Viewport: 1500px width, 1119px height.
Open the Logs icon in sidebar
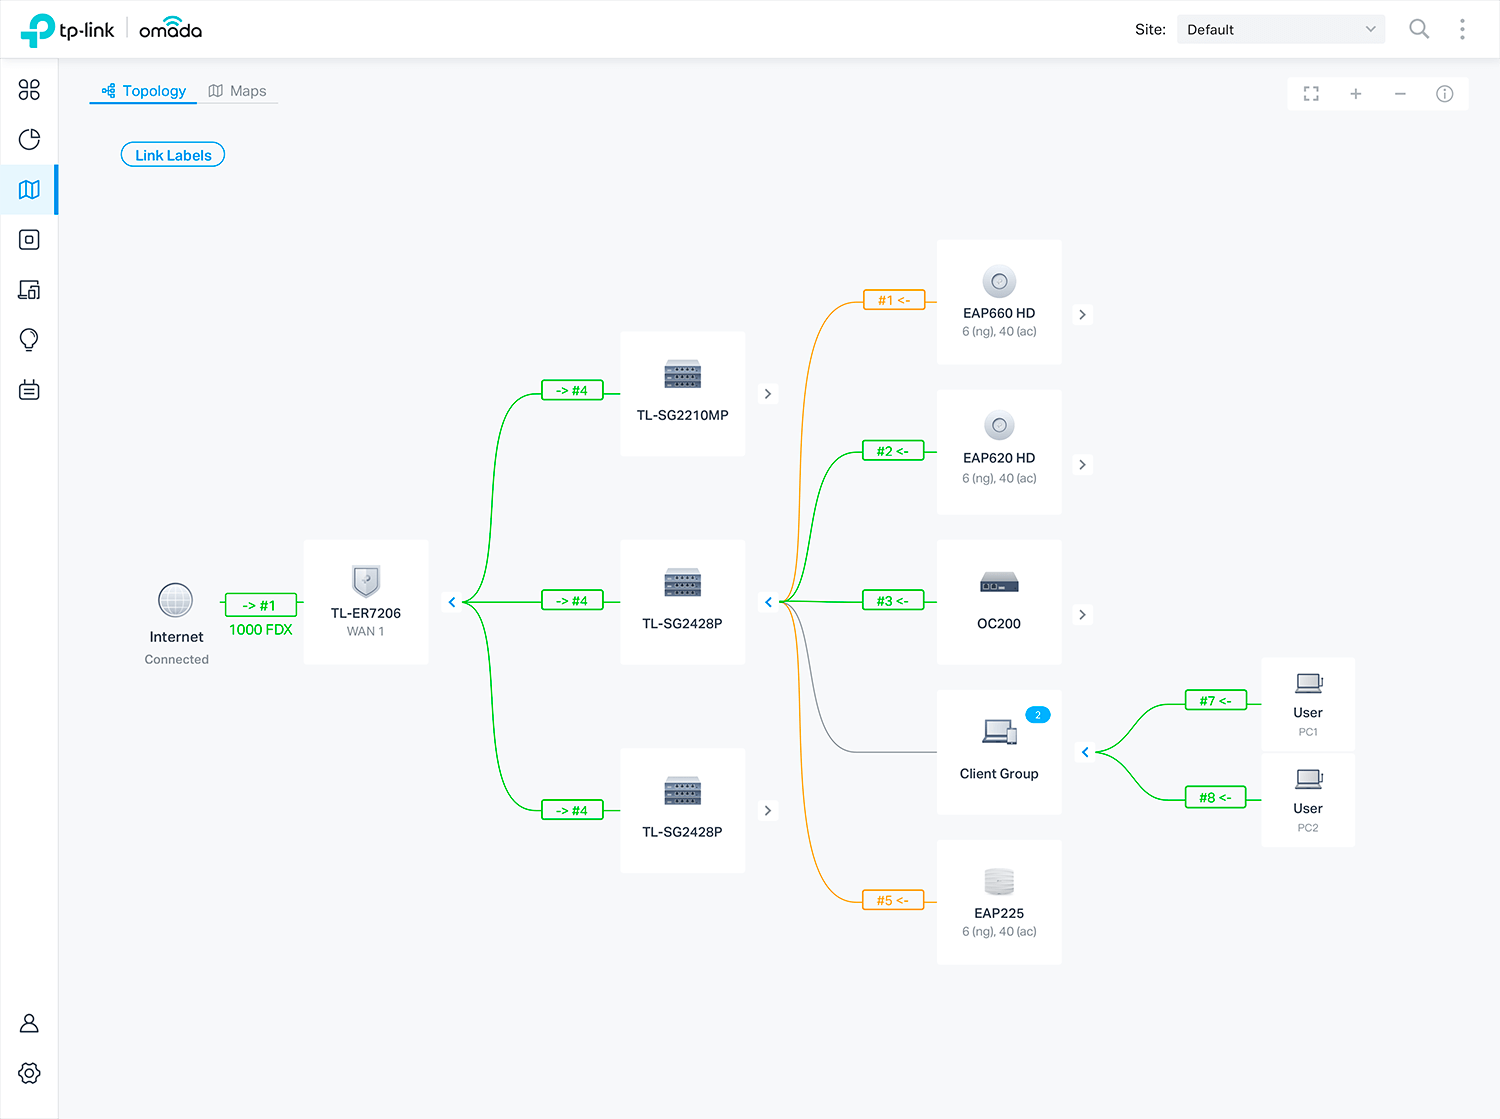pos(29,390)
